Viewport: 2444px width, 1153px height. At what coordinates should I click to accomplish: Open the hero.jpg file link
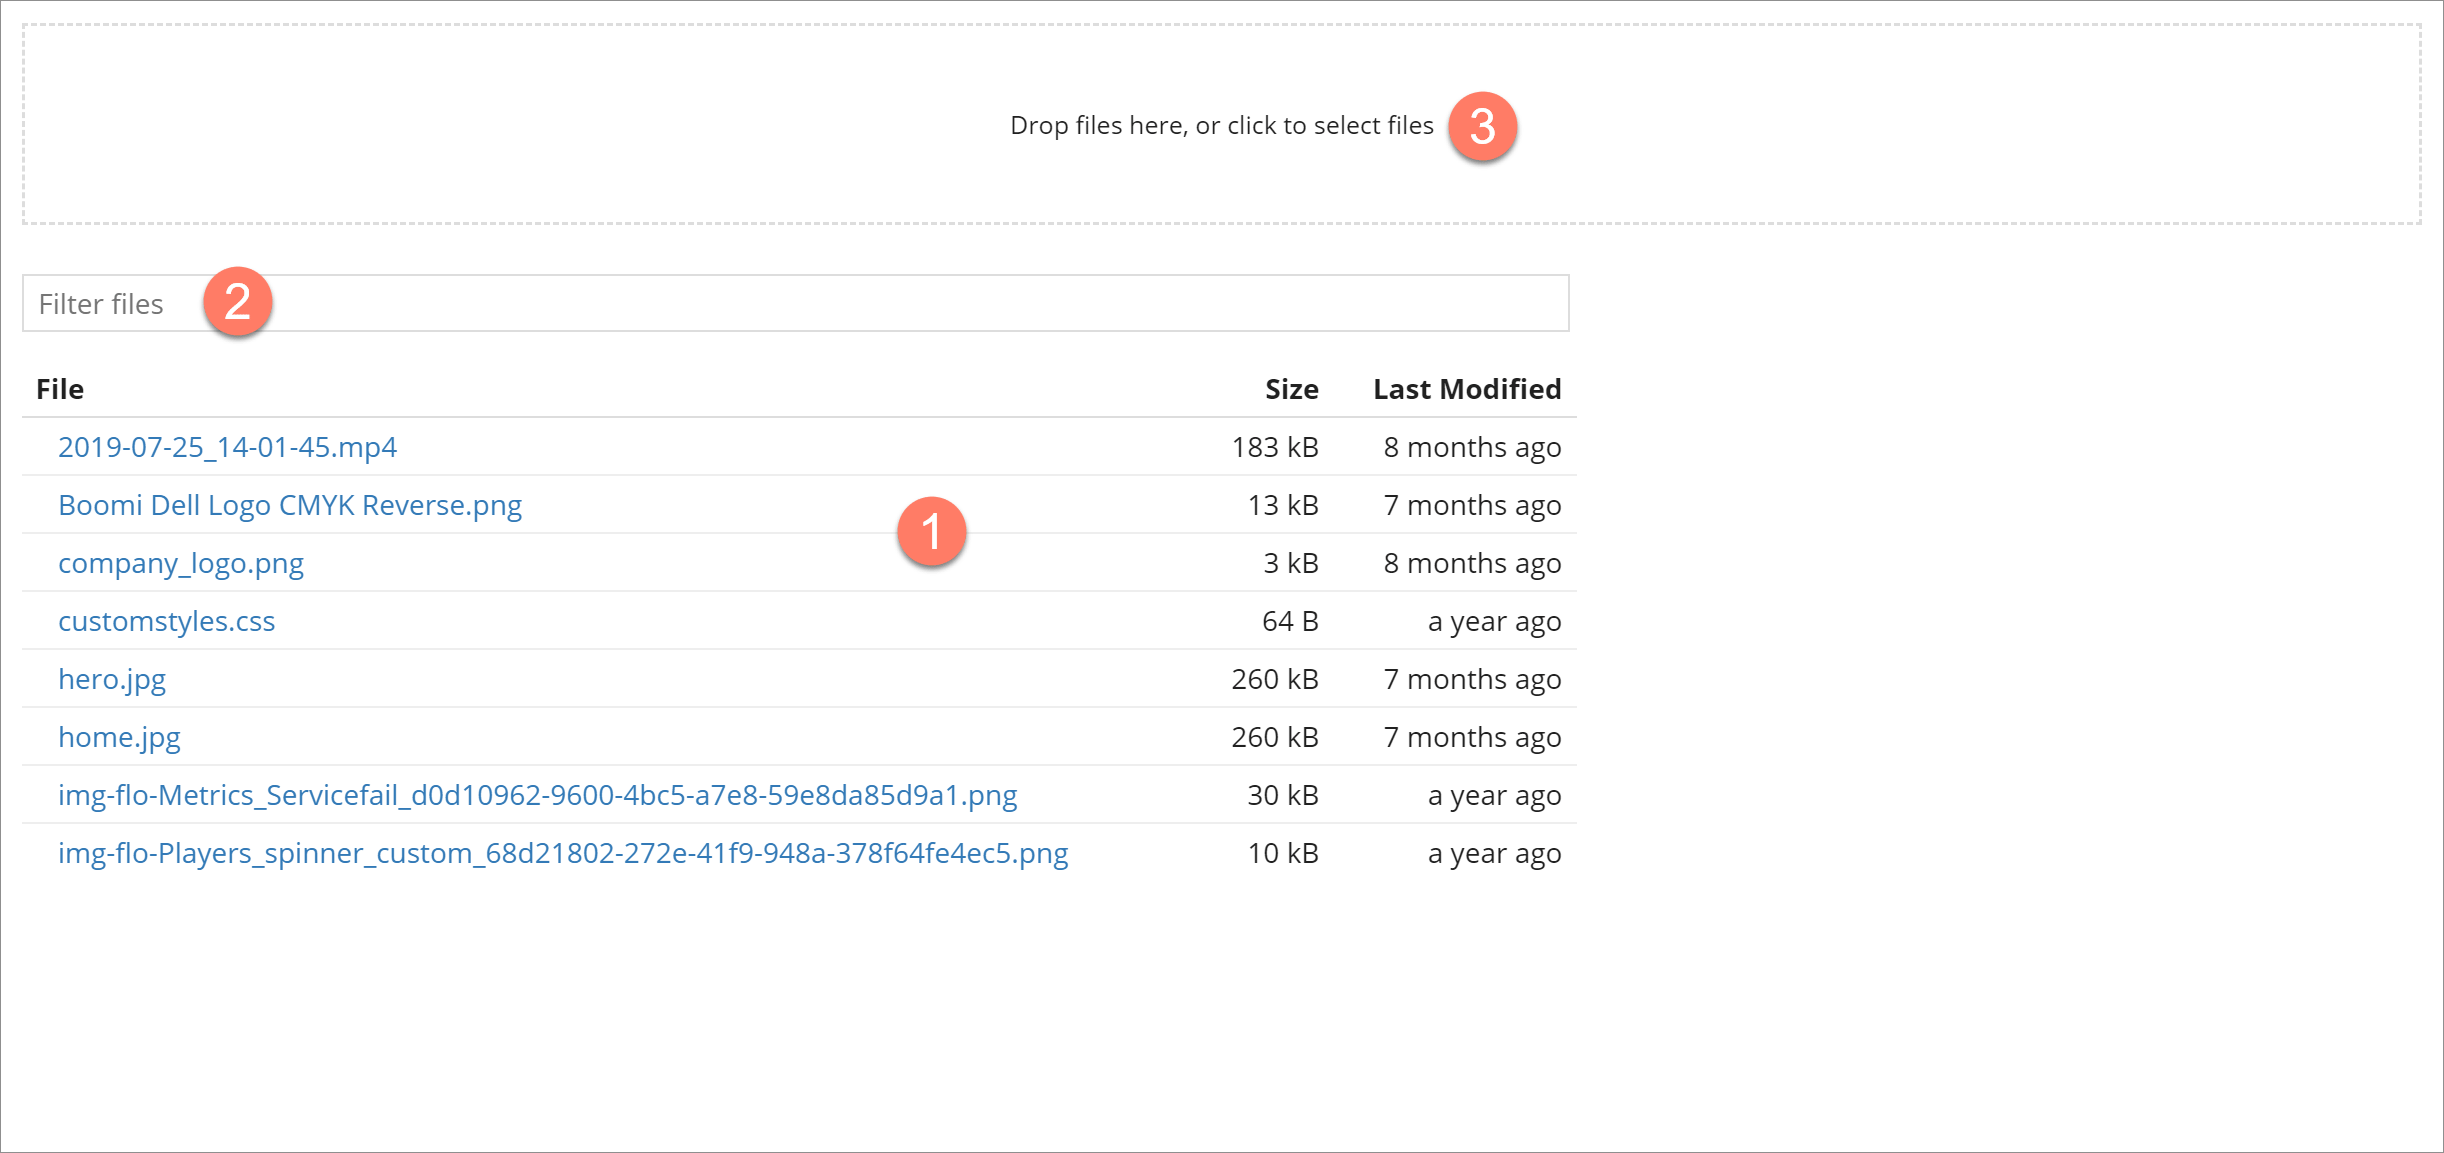[112, 679]
